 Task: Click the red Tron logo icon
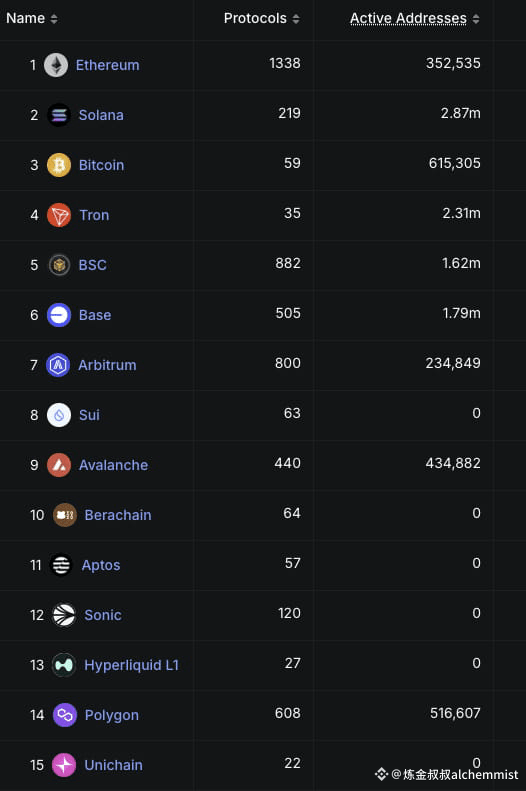(x=59, y=215)
